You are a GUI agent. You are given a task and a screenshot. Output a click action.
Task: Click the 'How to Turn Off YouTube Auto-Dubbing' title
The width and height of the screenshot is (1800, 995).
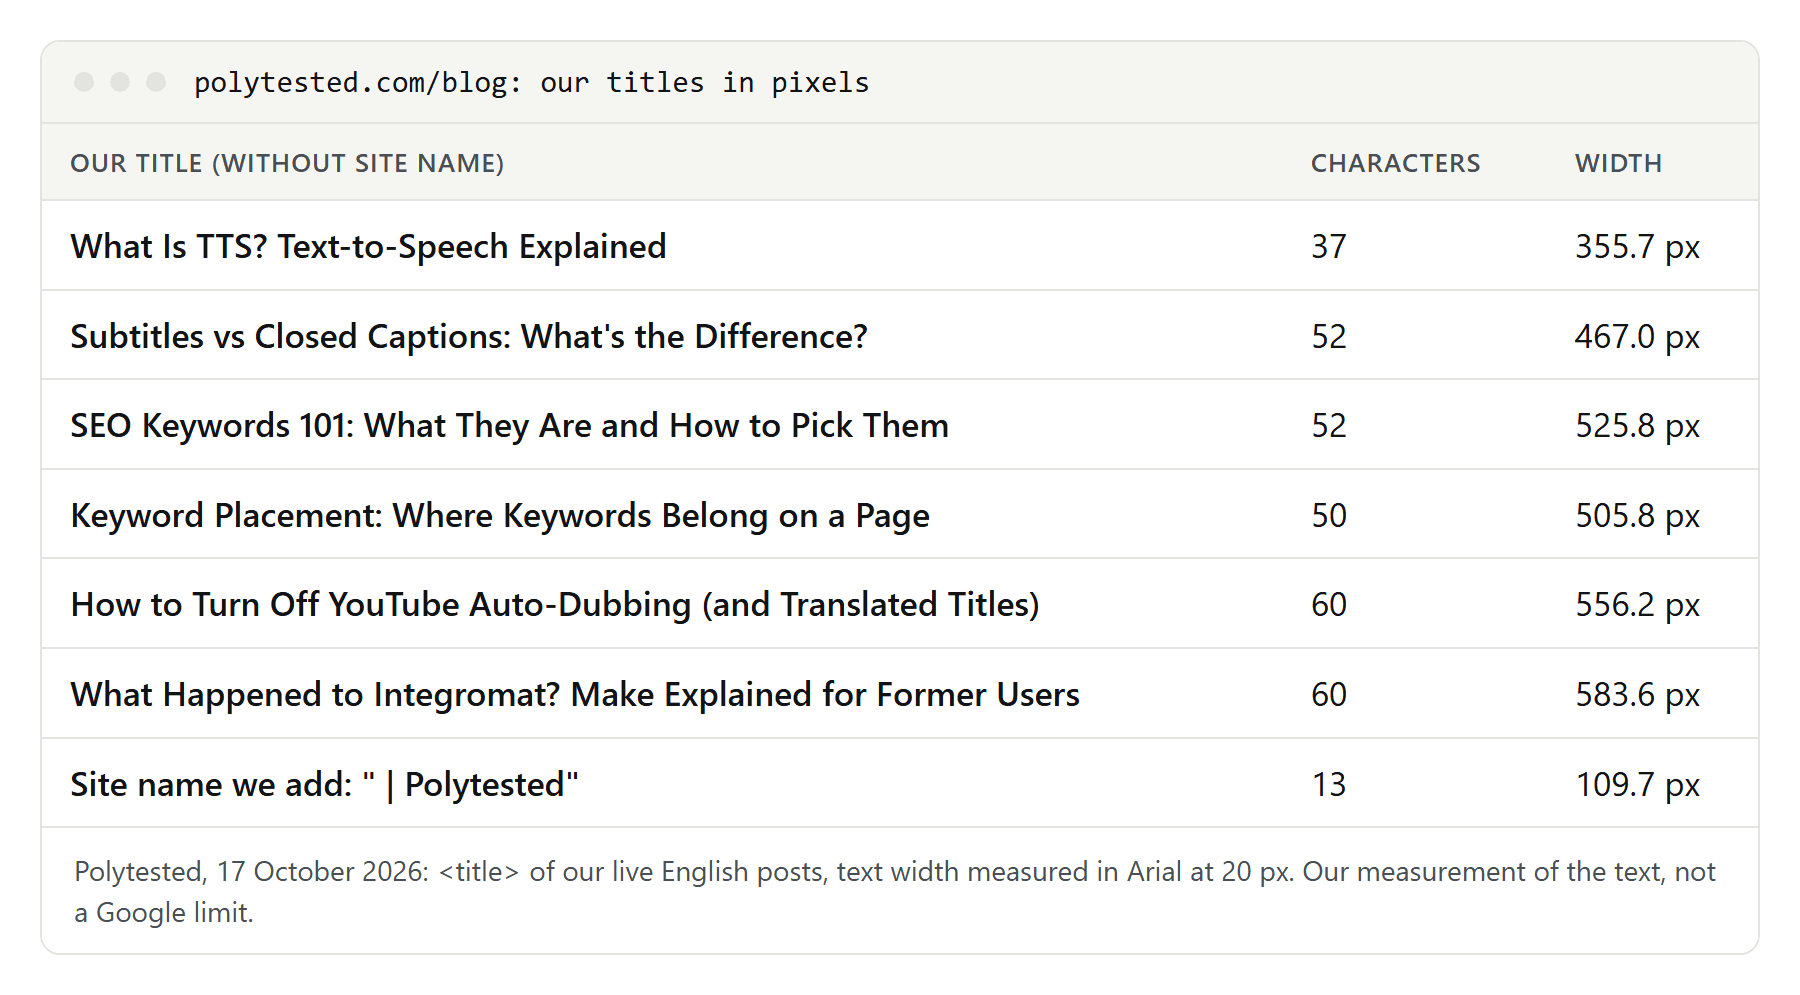tap(555, 605)
